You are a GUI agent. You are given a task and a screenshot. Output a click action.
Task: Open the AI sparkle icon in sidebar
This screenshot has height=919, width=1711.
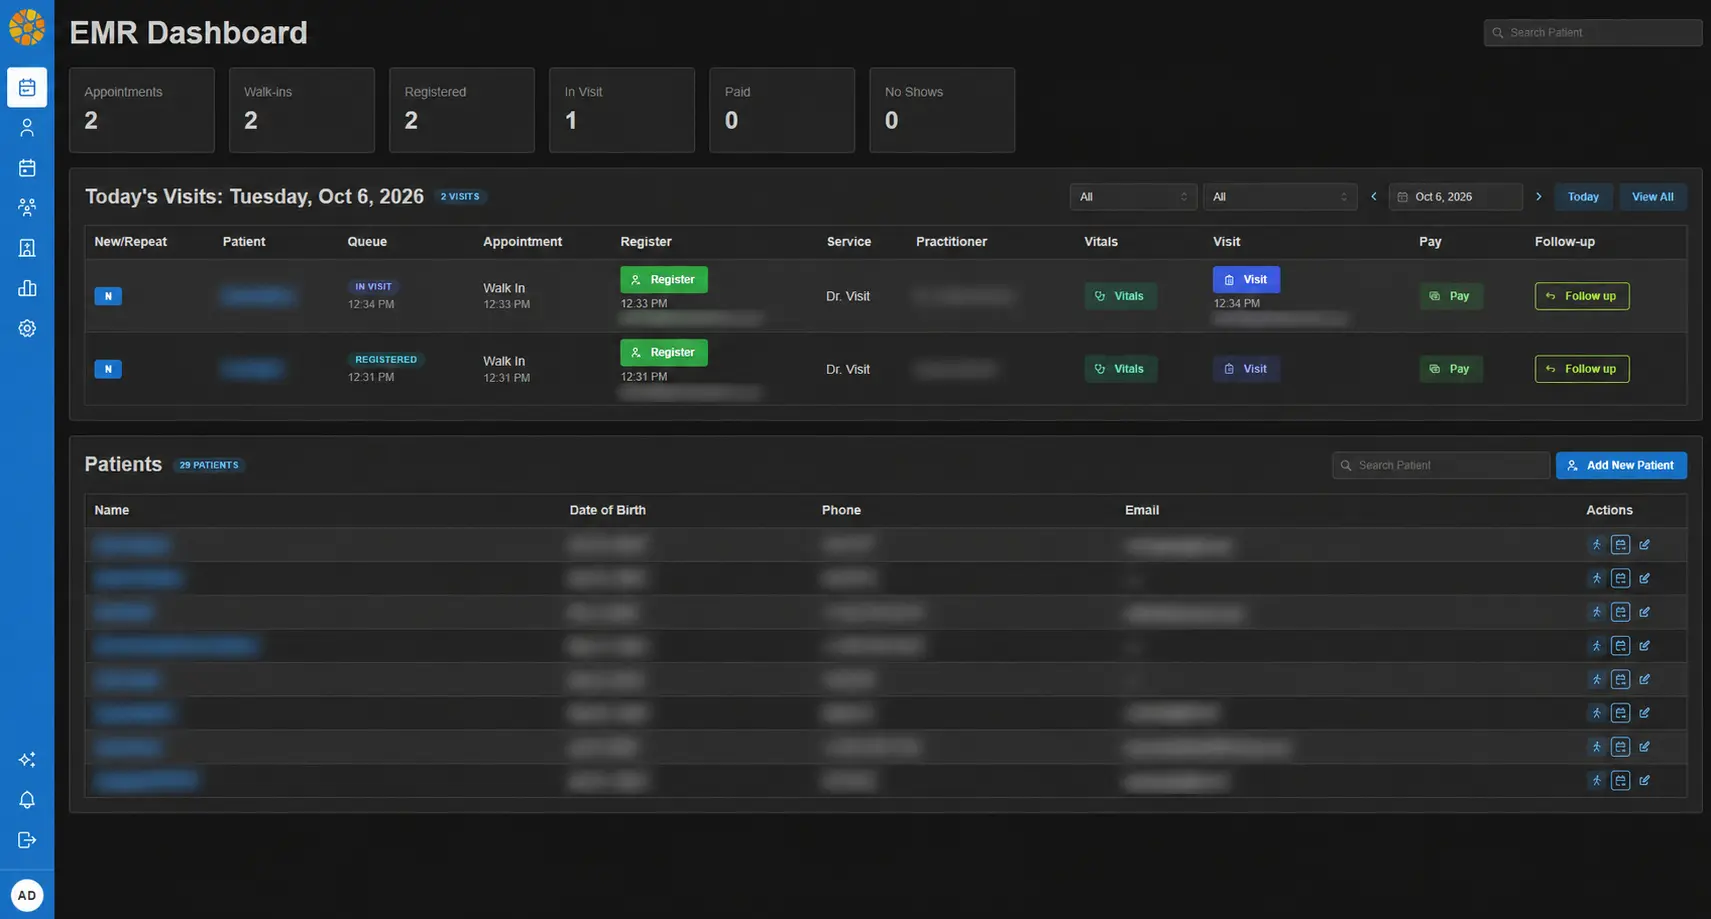point(27,760)
